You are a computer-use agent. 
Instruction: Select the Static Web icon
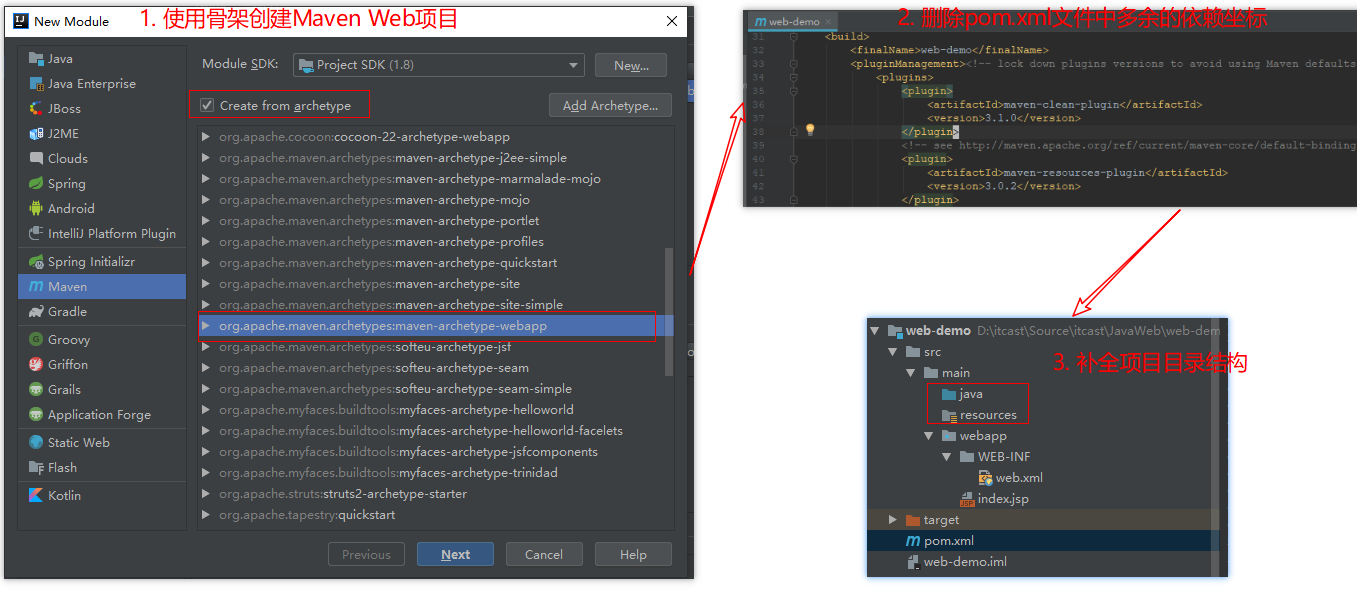click(37, 443)
